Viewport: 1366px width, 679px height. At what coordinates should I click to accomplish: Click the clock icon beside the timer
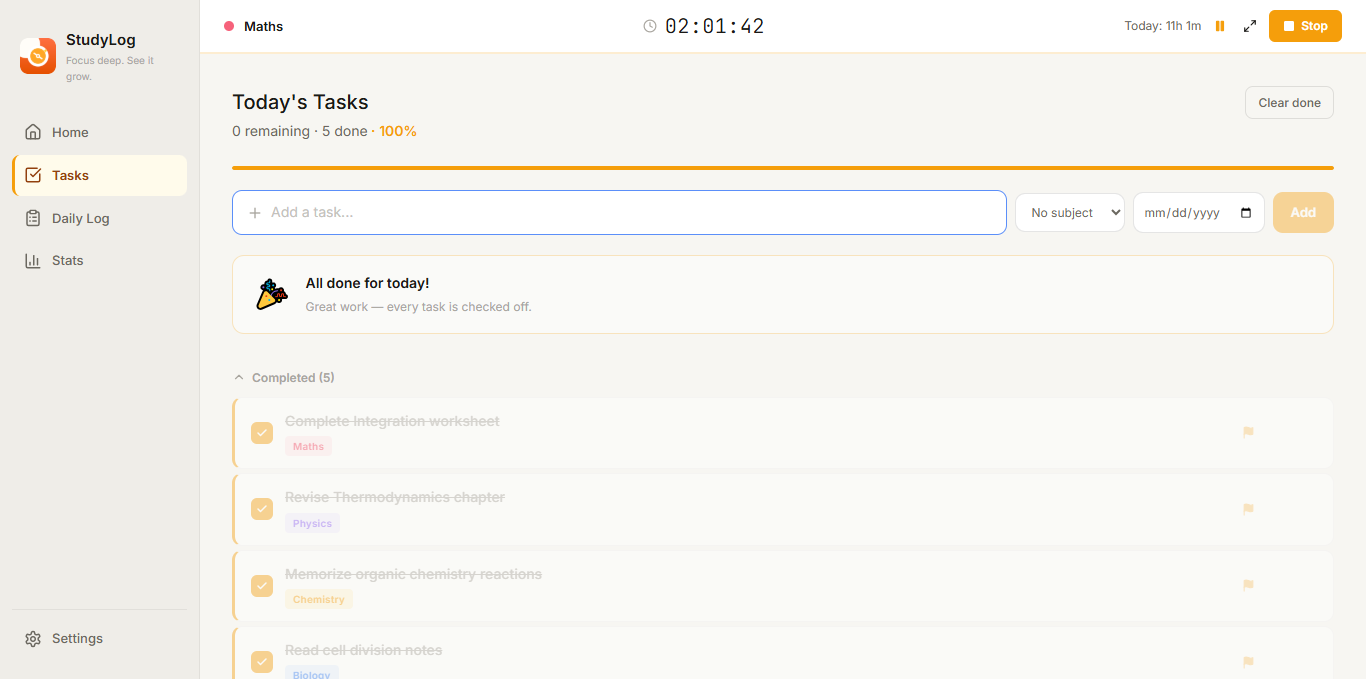coord(650,26)
